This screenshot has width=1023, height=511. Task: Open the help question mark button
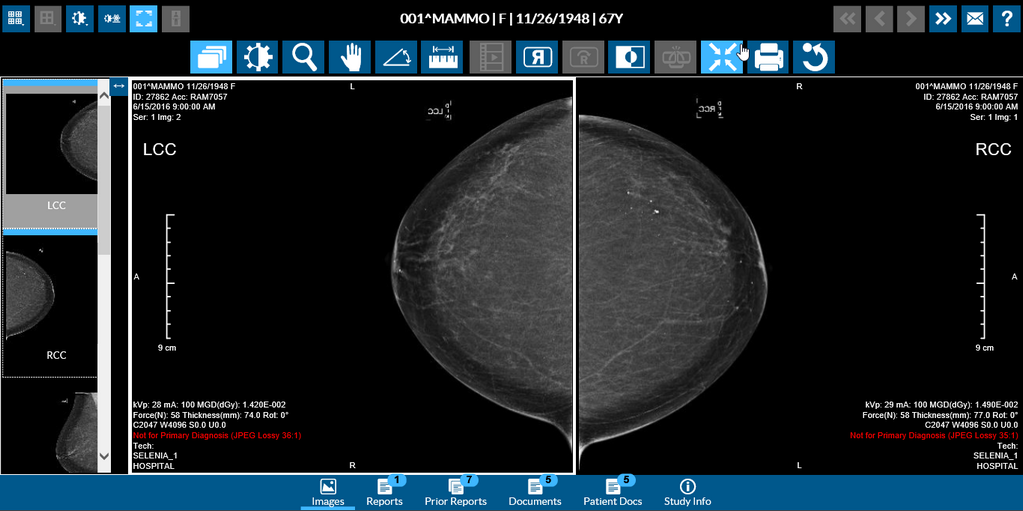coord(1007,18)
